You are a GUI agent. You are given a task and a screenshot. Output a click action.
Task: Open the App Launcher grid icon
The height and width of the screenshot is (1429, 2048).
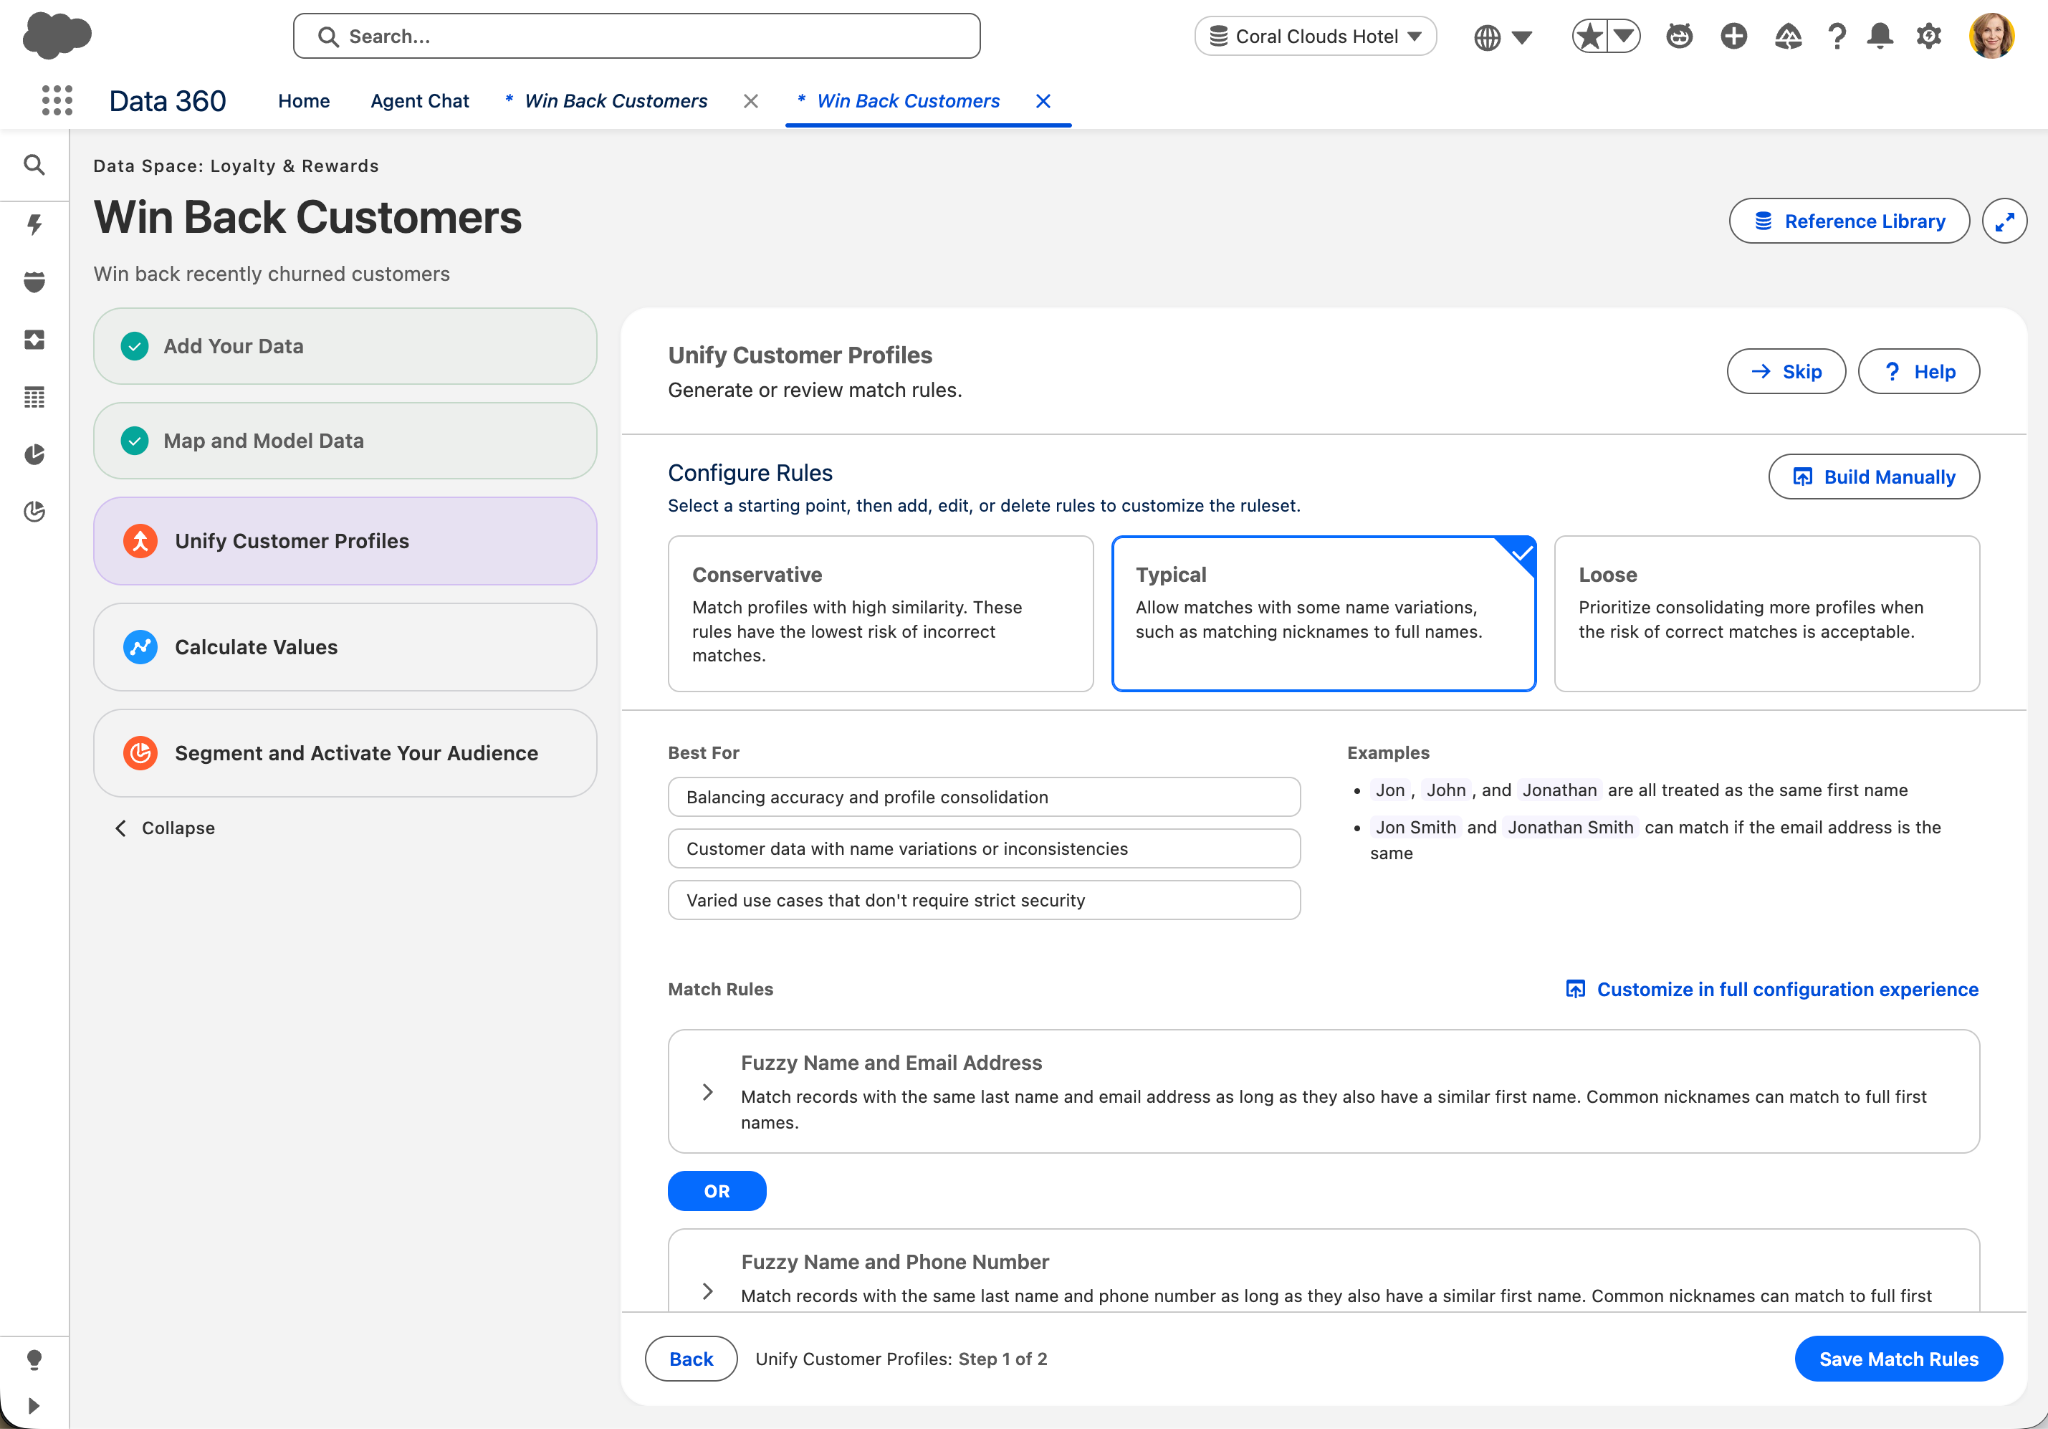pyautogui.click(x=57, y=100)
